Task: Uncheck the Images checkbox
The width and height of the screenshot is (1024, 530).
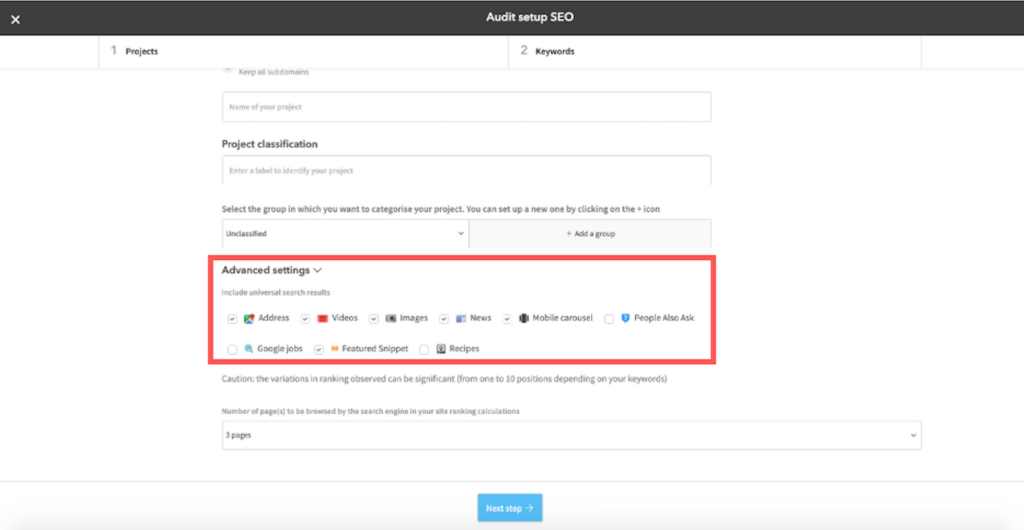Action: [x=374, y=319]
